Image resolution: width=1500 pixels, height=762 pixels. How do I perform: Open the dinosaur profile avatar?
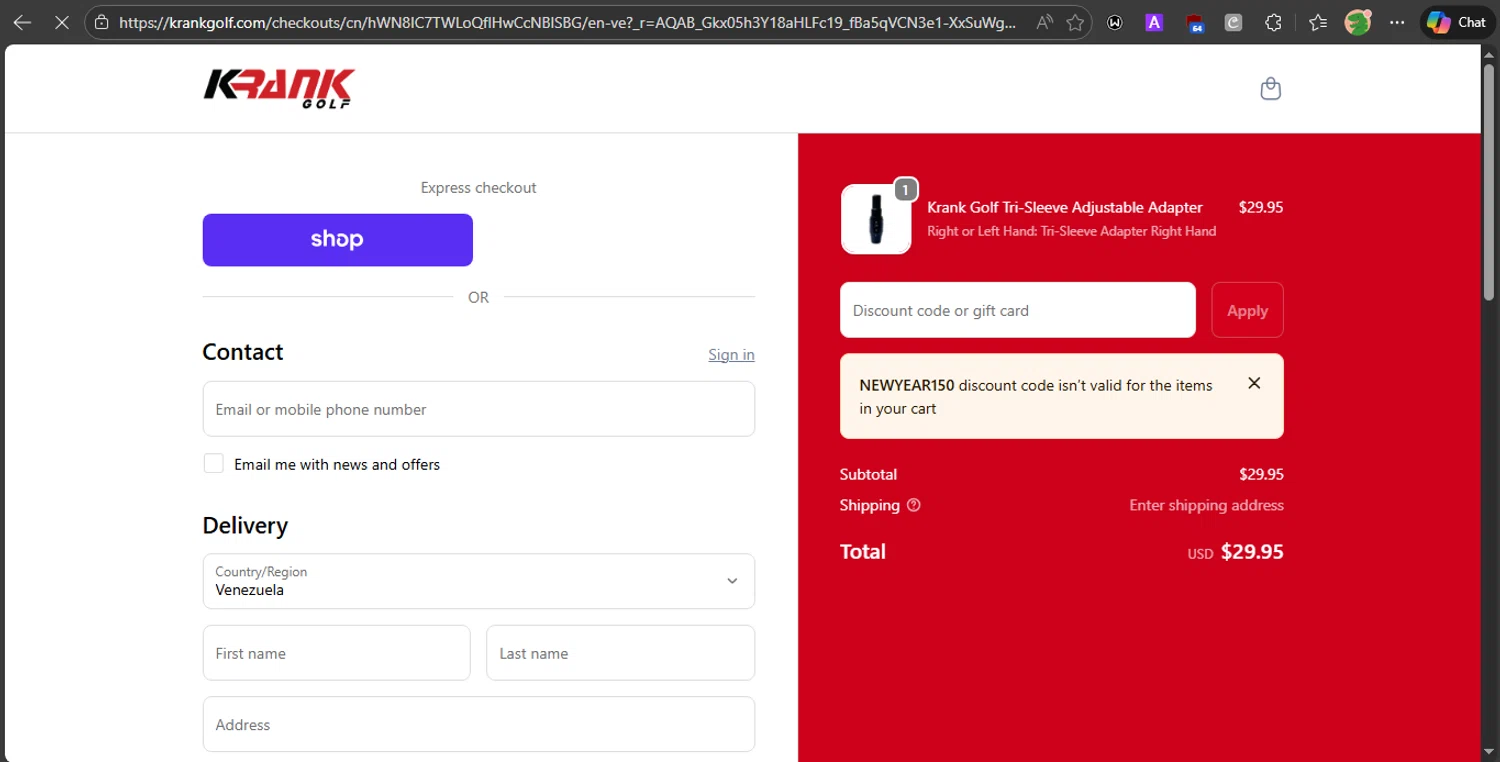pyautogui.click(x=1357, y=21)
